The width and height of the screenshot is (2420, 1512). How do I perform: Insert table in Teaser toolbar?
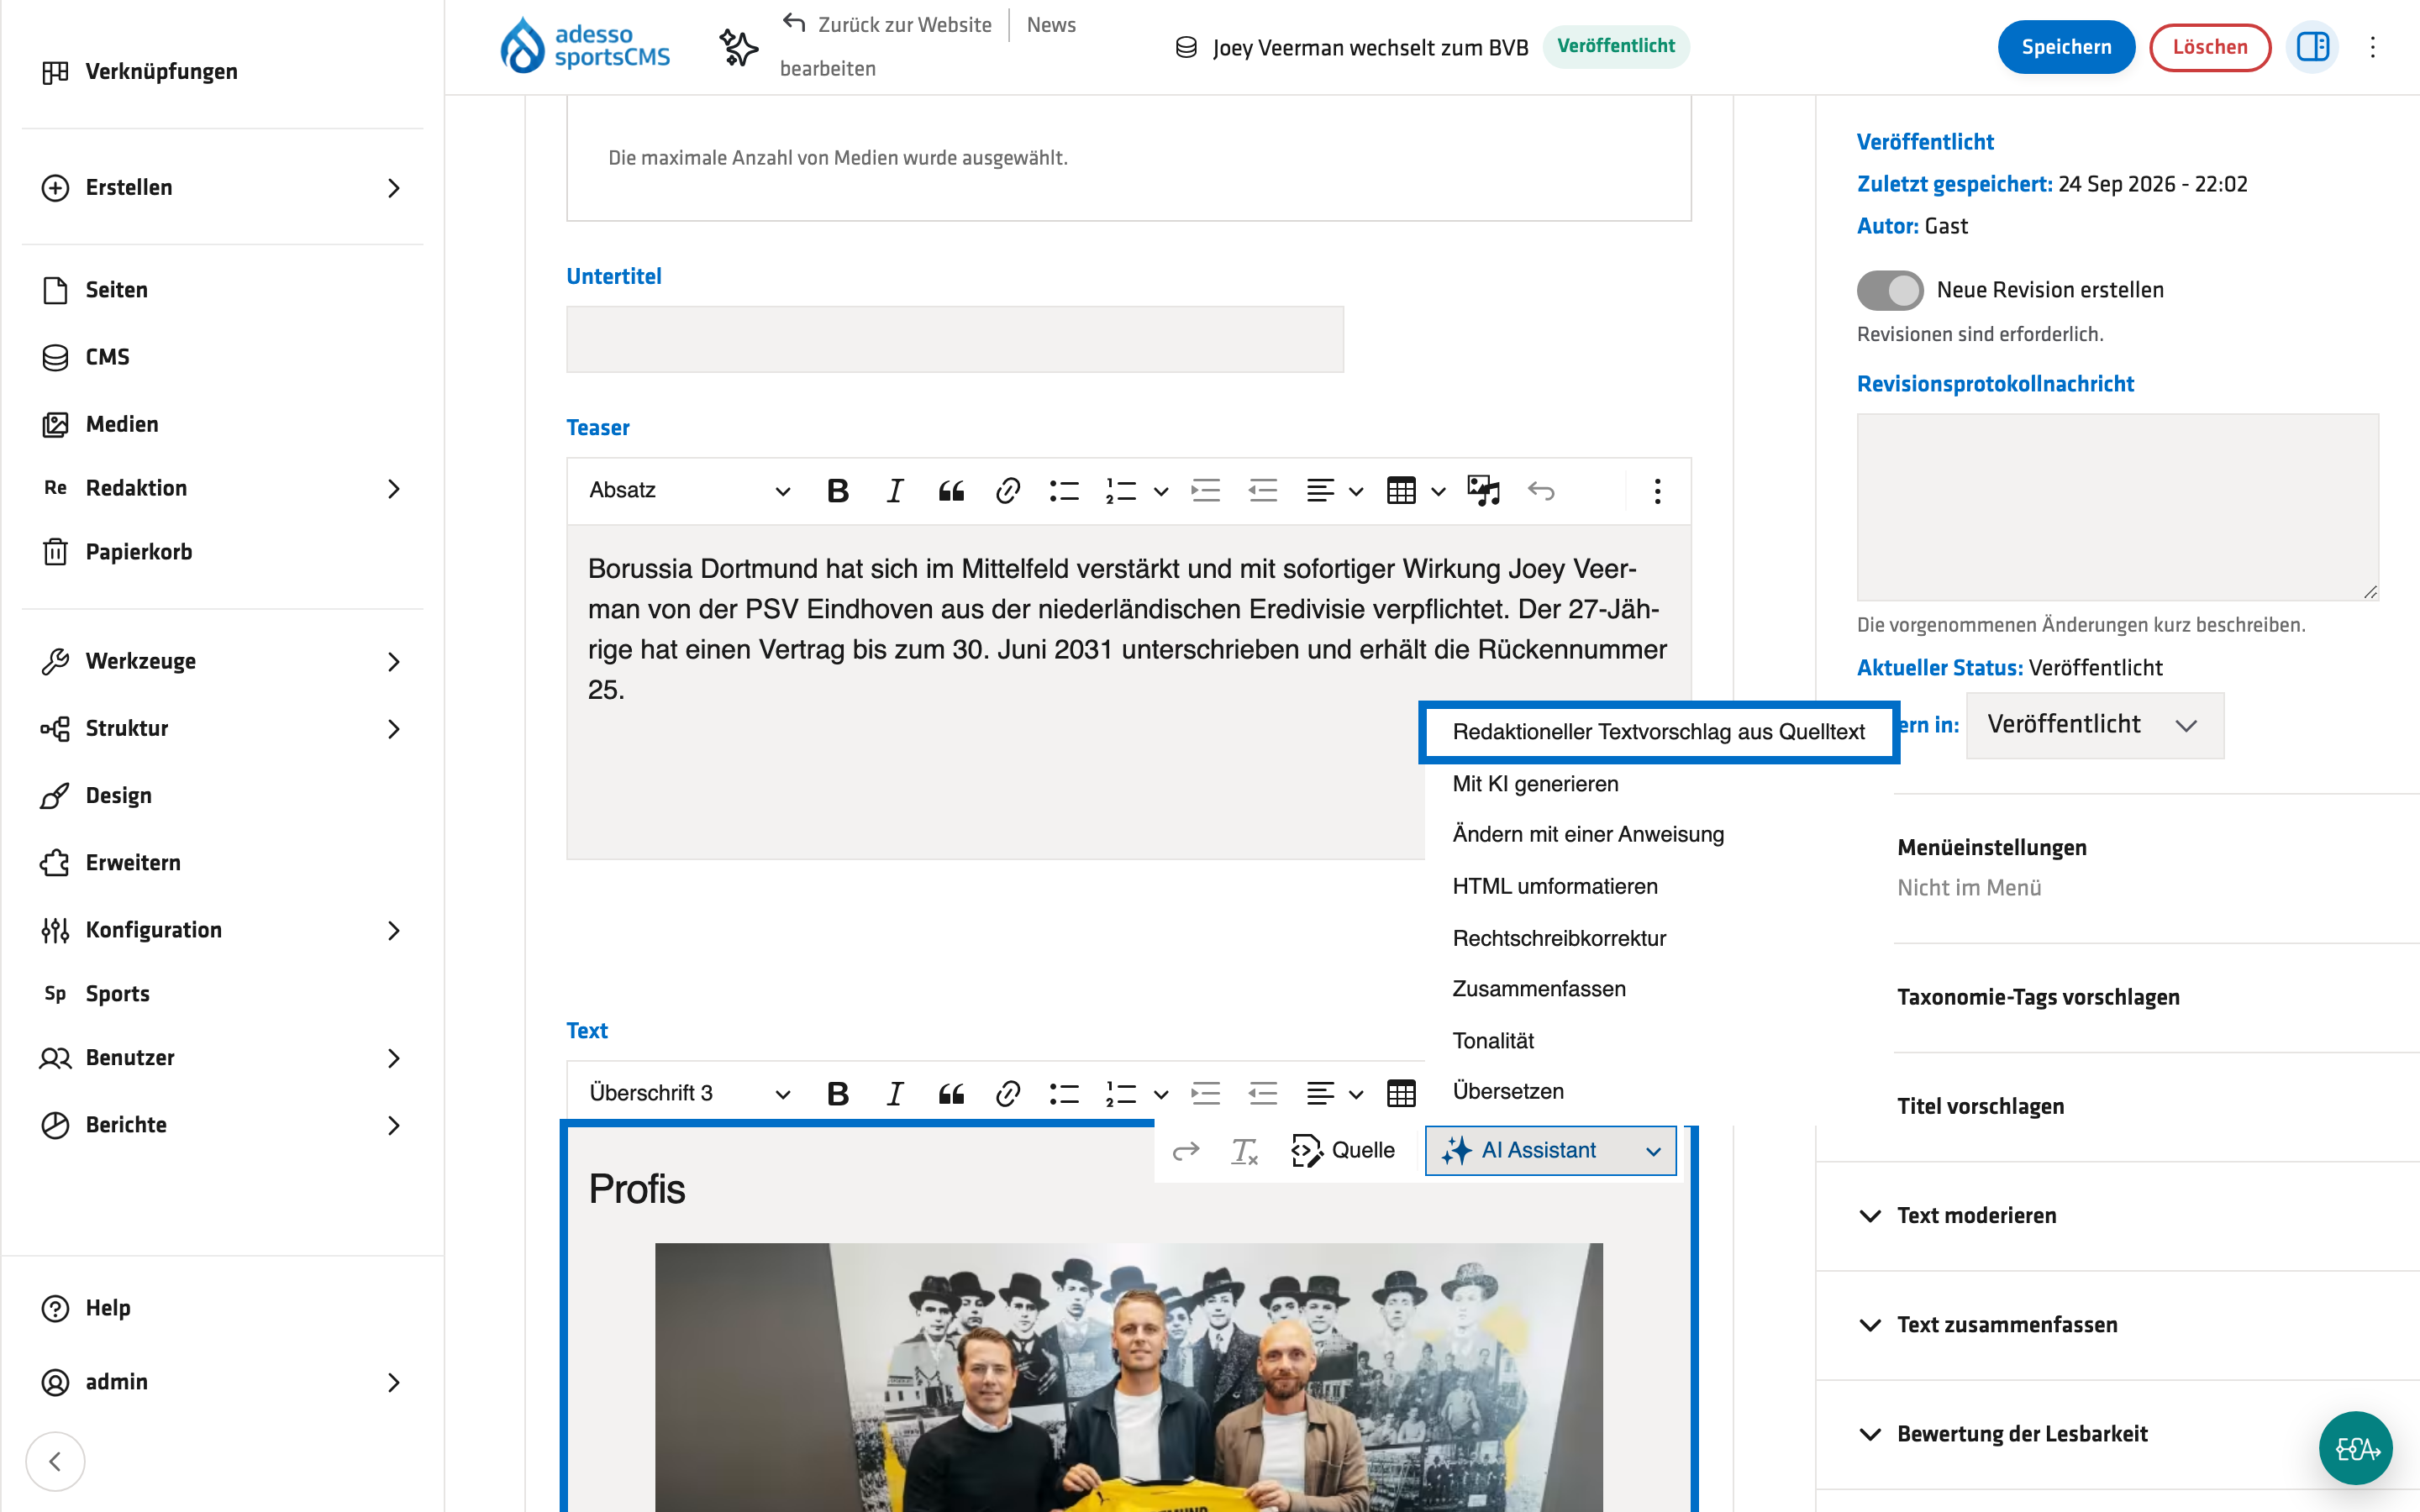1401,491
